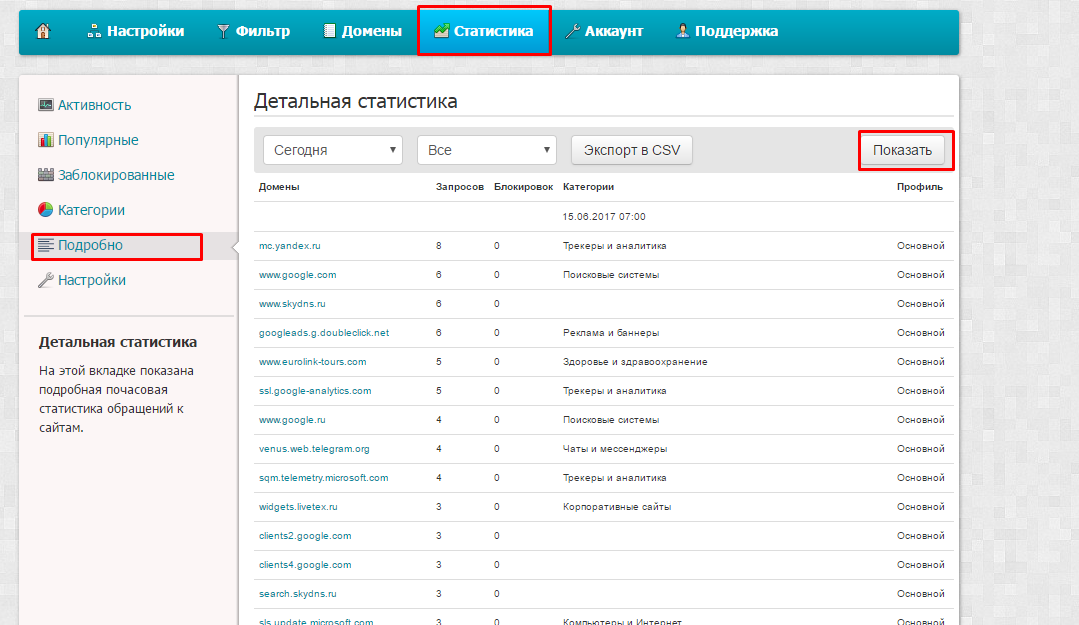1079x625 pixels.
Task: Open Популярные in the sidebar
Action: (98, 140)
